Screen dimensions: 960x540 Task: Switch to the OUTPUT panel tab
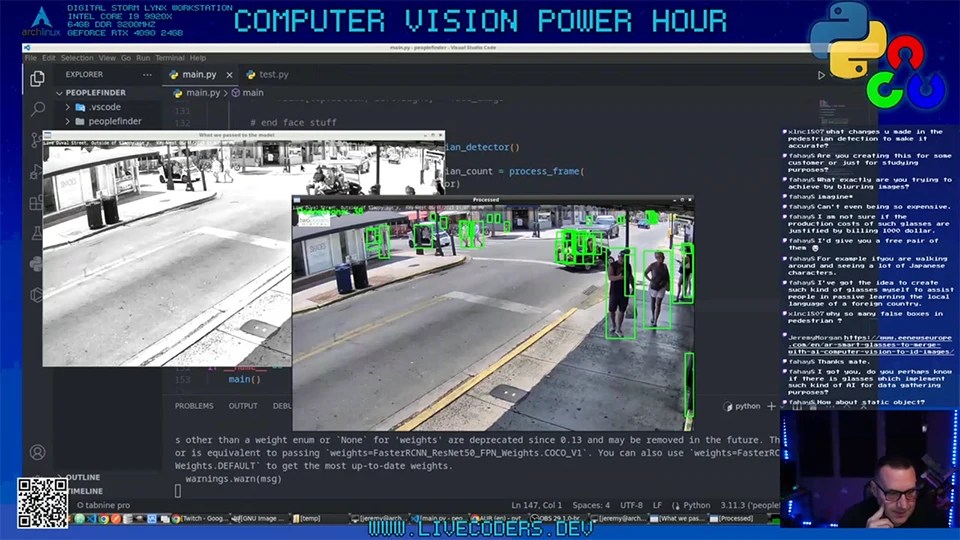243,406
